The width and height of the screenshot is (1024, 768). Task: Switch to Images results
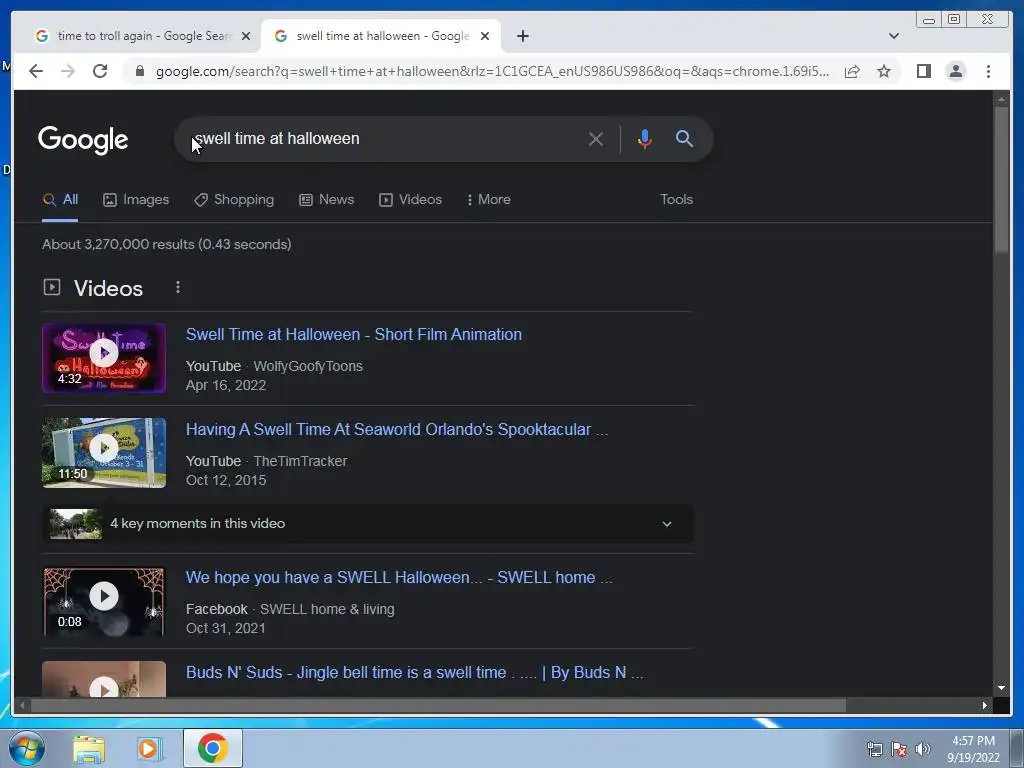(x=136, y=199)
